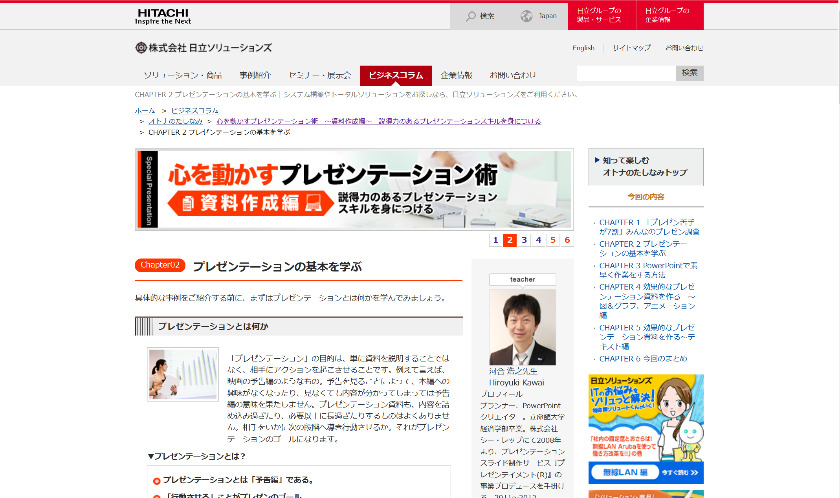This screenshot has width=840, height=498.
Task: Go to page 1 of the column
Action: click(495, 240)
